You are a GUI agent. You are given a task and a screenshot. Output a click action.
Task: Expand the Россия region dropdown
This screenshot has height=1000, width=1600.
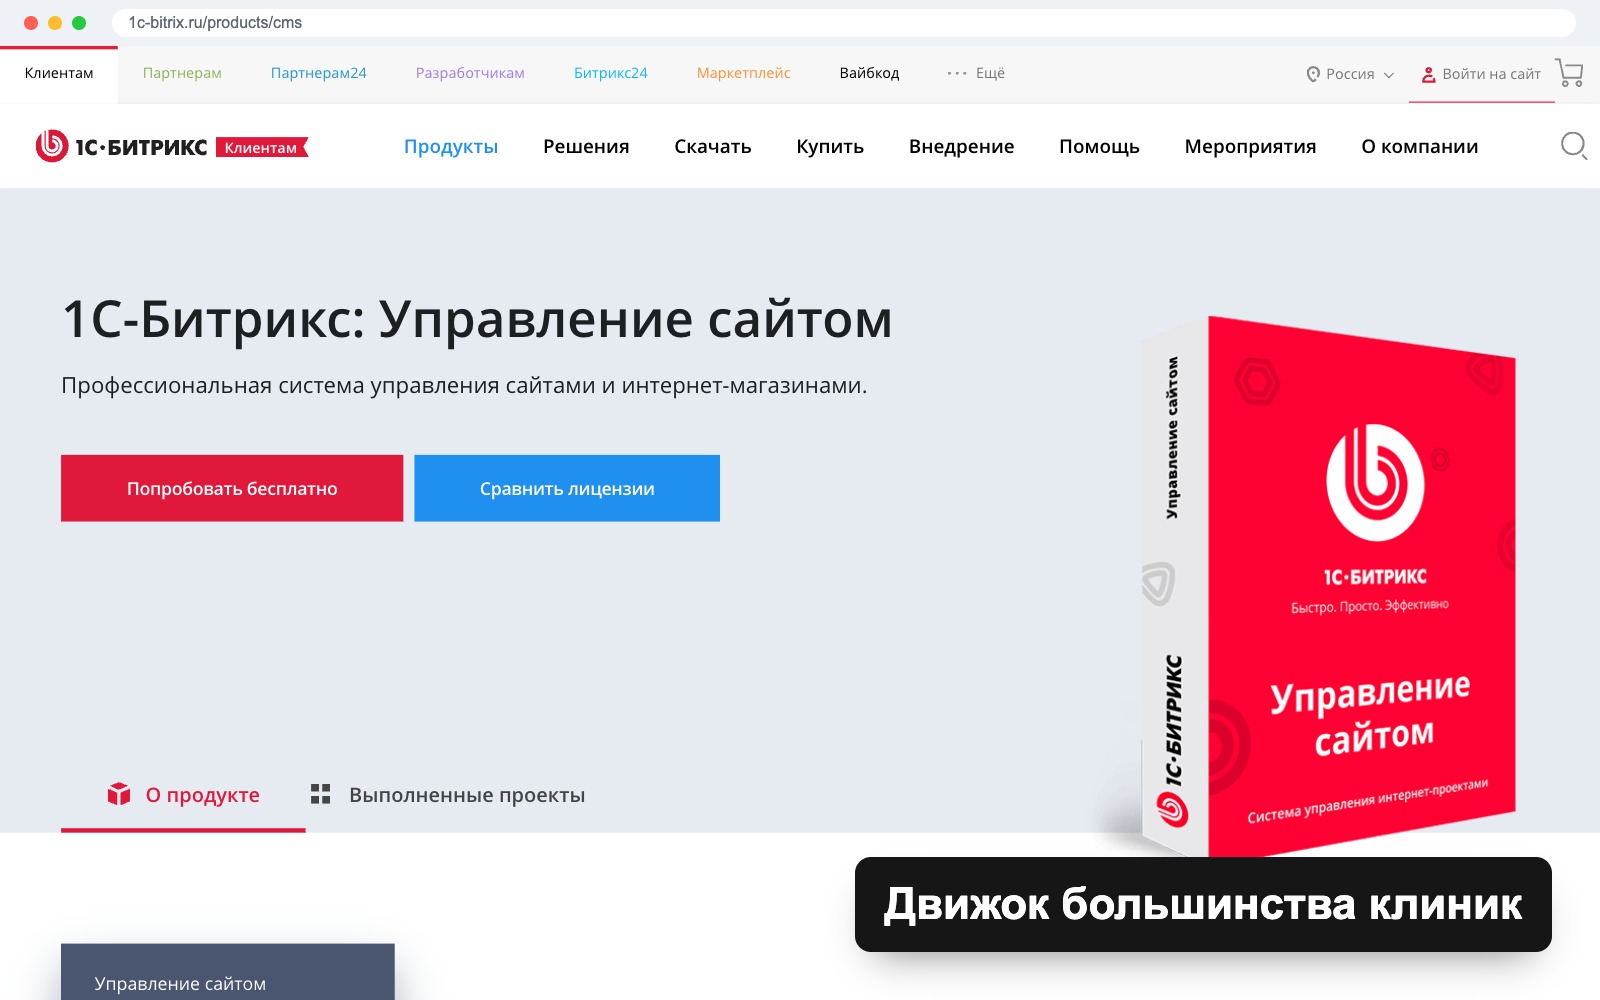(1350, 74)
